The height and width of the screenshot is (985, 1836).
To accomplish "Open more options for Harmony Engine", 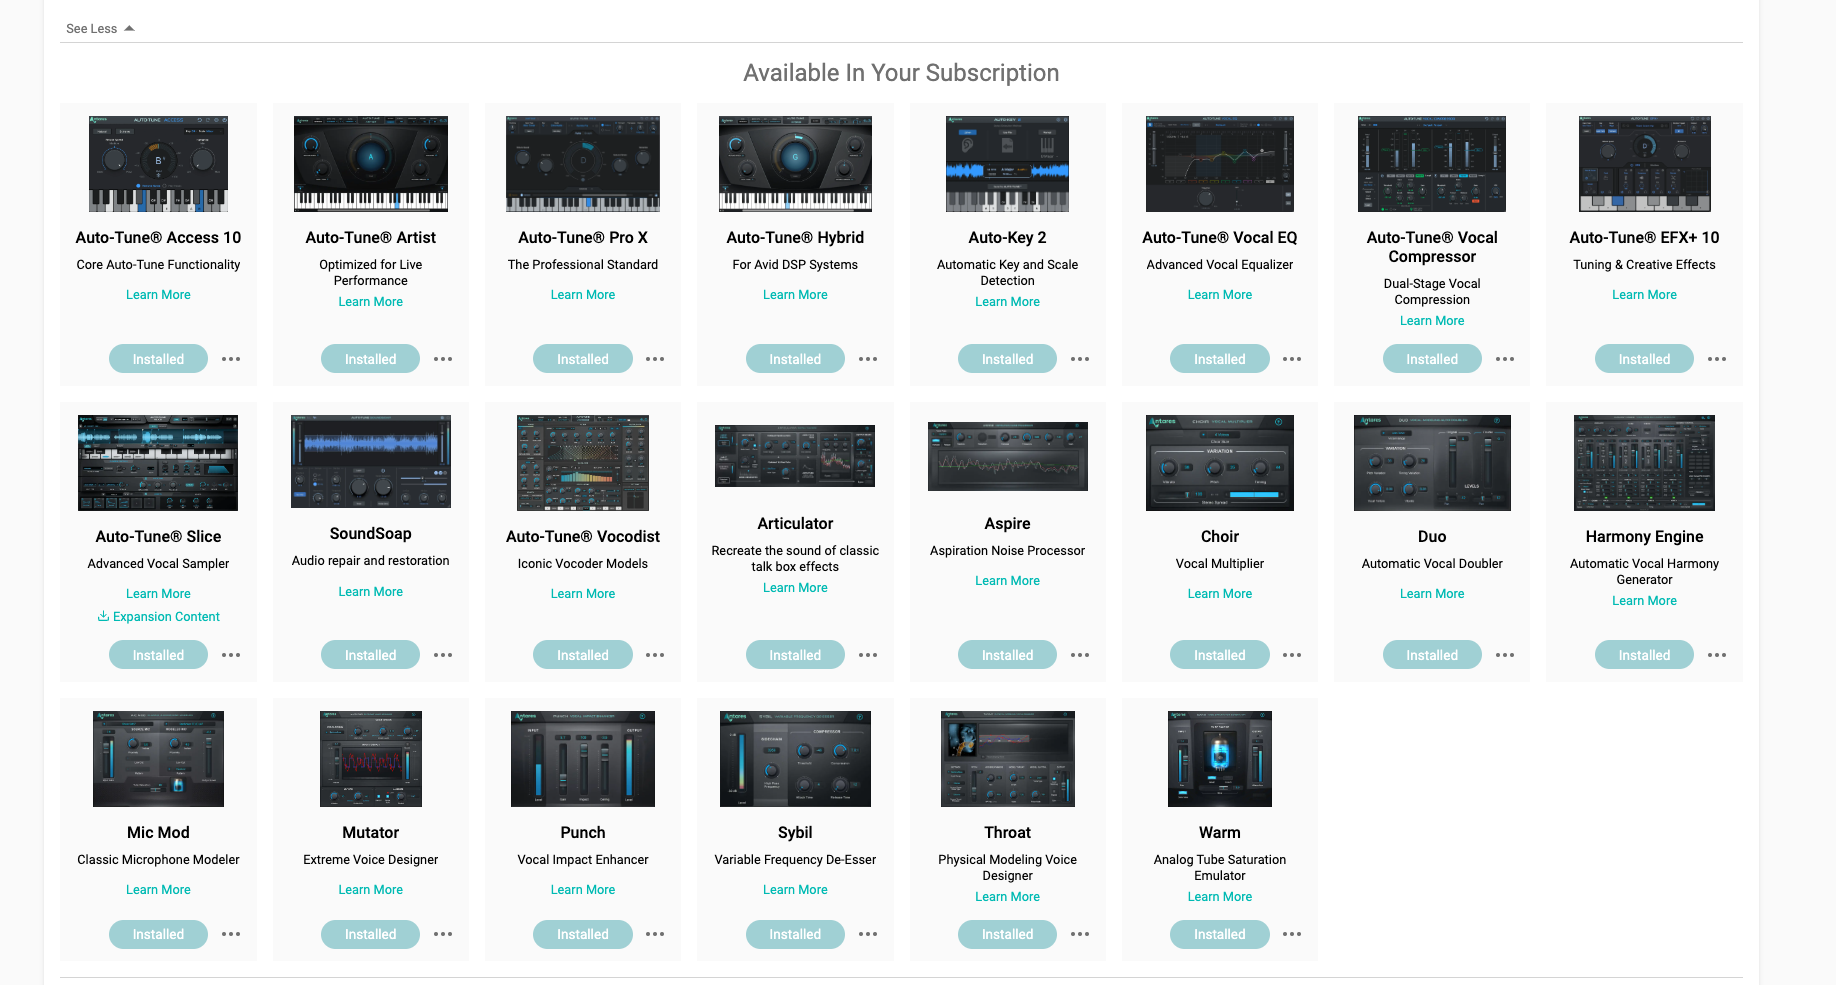I will click(1717, 655).
